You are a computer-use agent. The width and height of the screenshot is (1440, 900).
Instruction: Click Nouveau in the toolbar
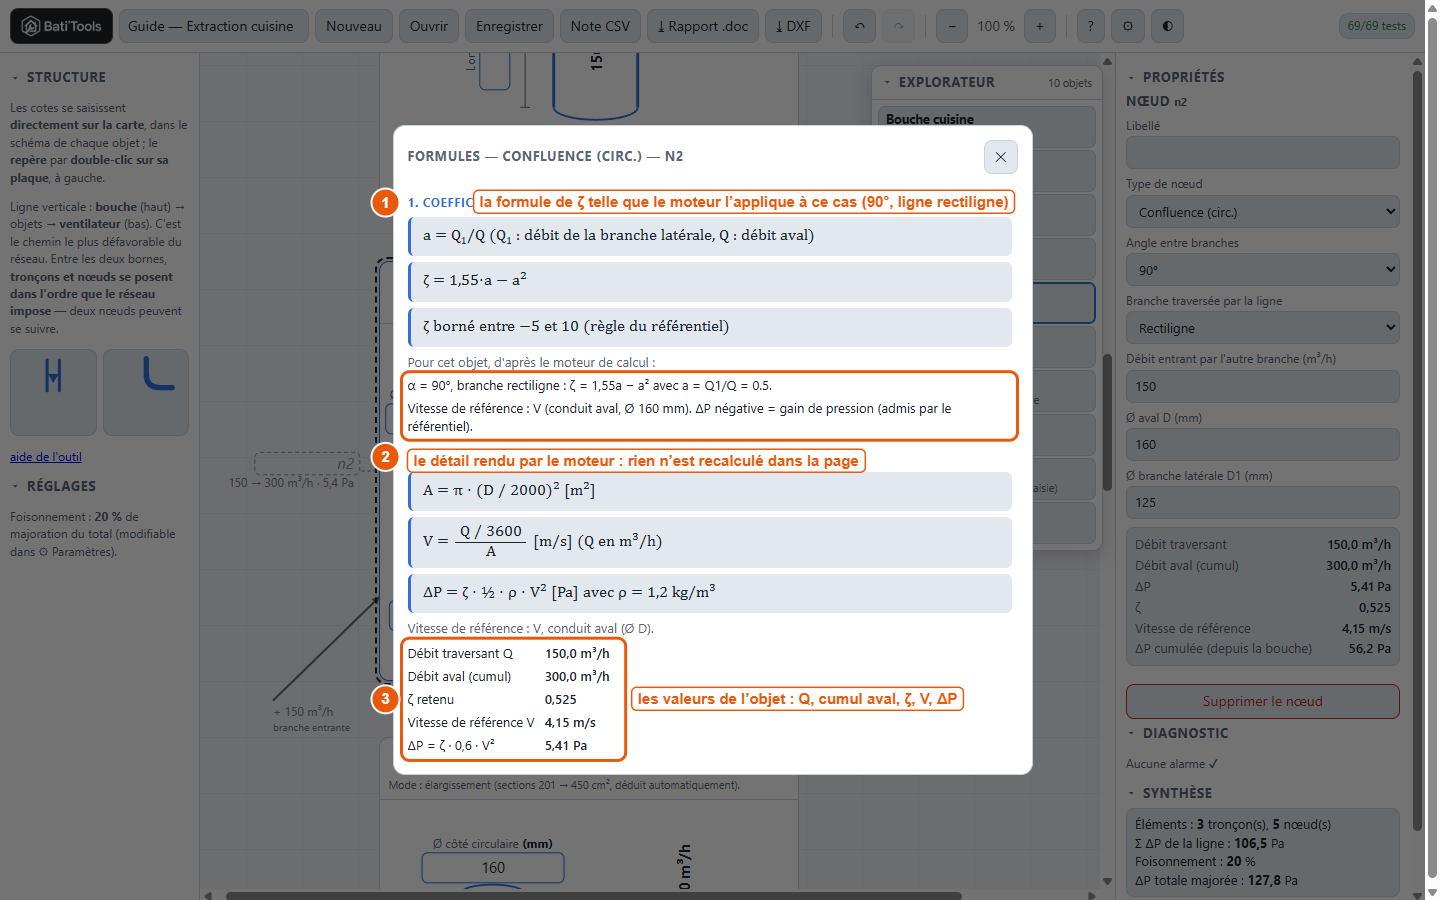pos(354,26)
